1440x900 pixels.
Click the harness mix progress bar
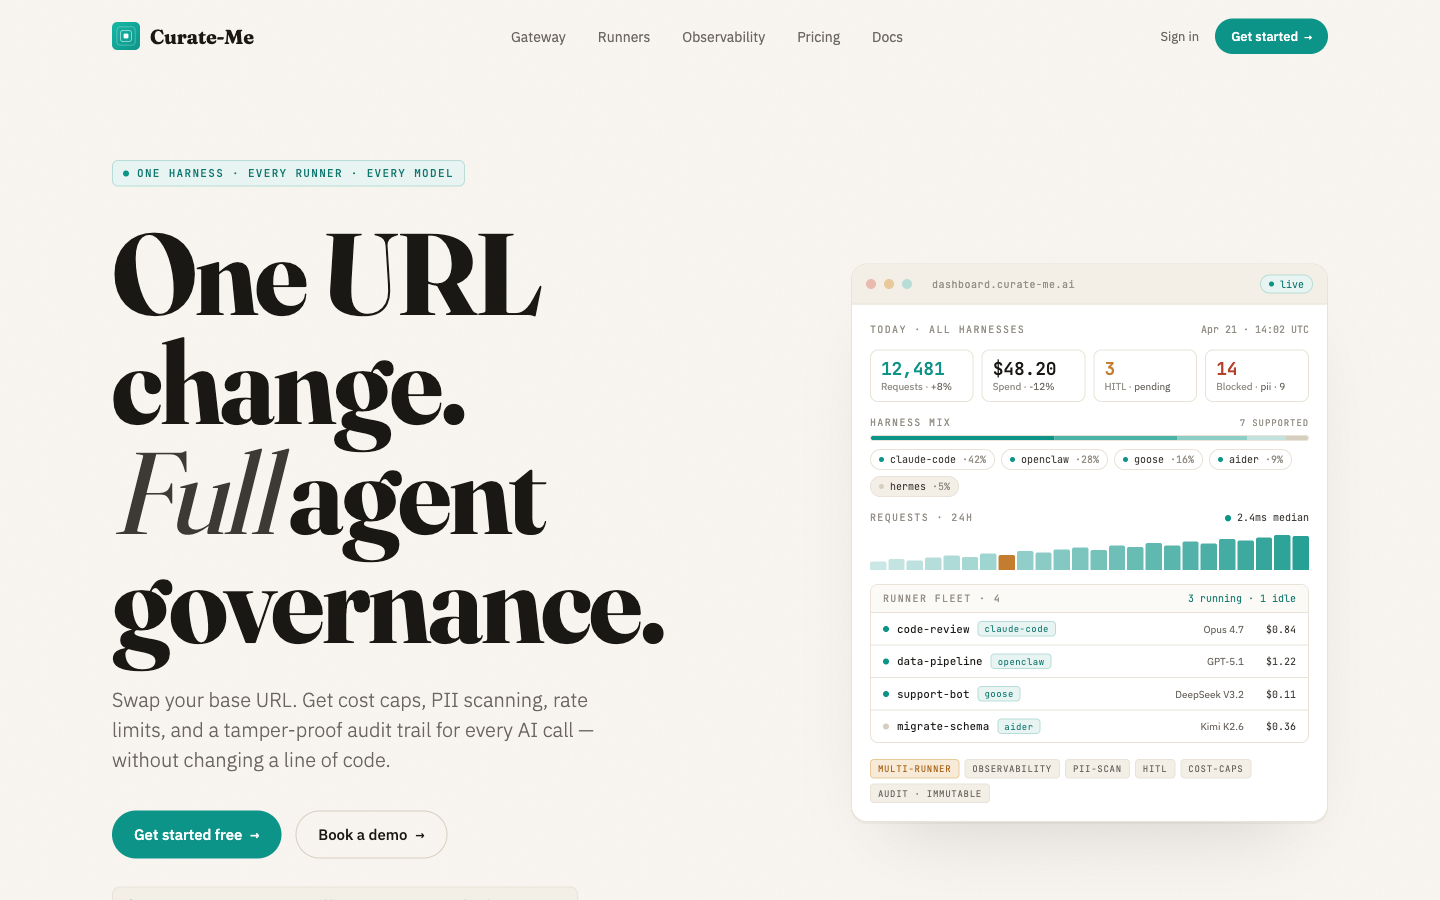pos(1089,438)
